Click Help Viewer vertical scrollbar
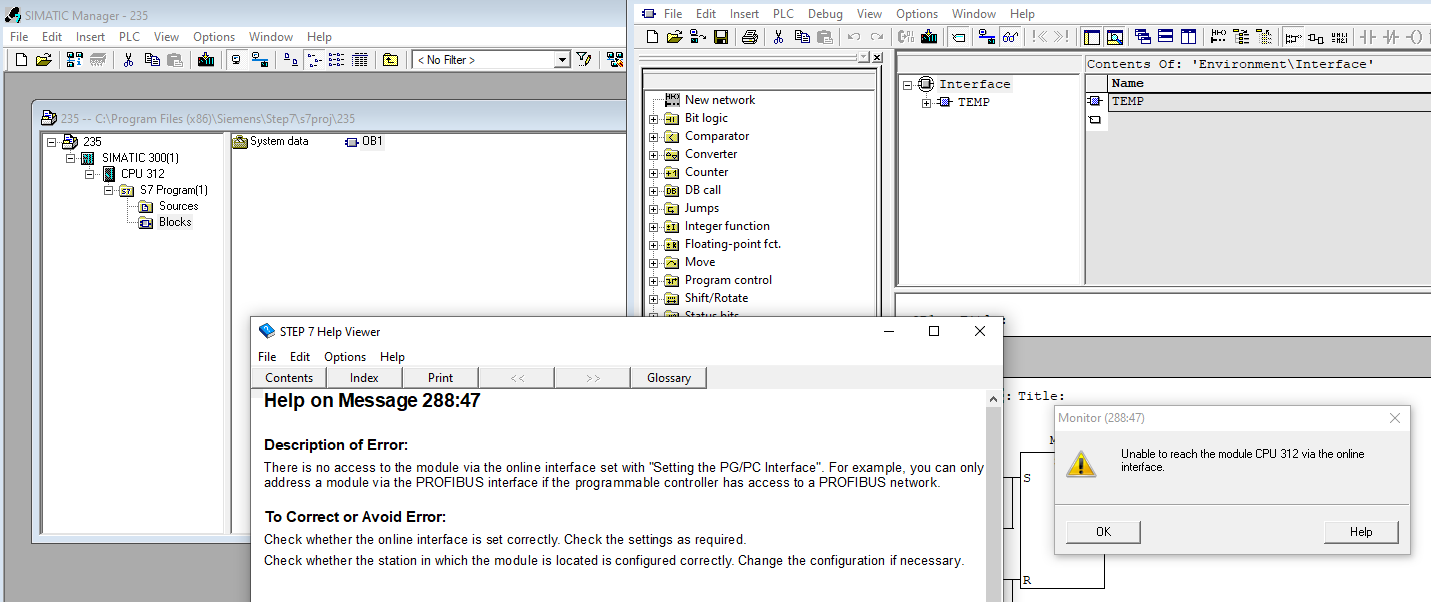The height and width of the screenshot is (602, 1431). click(x=993, y=497)
